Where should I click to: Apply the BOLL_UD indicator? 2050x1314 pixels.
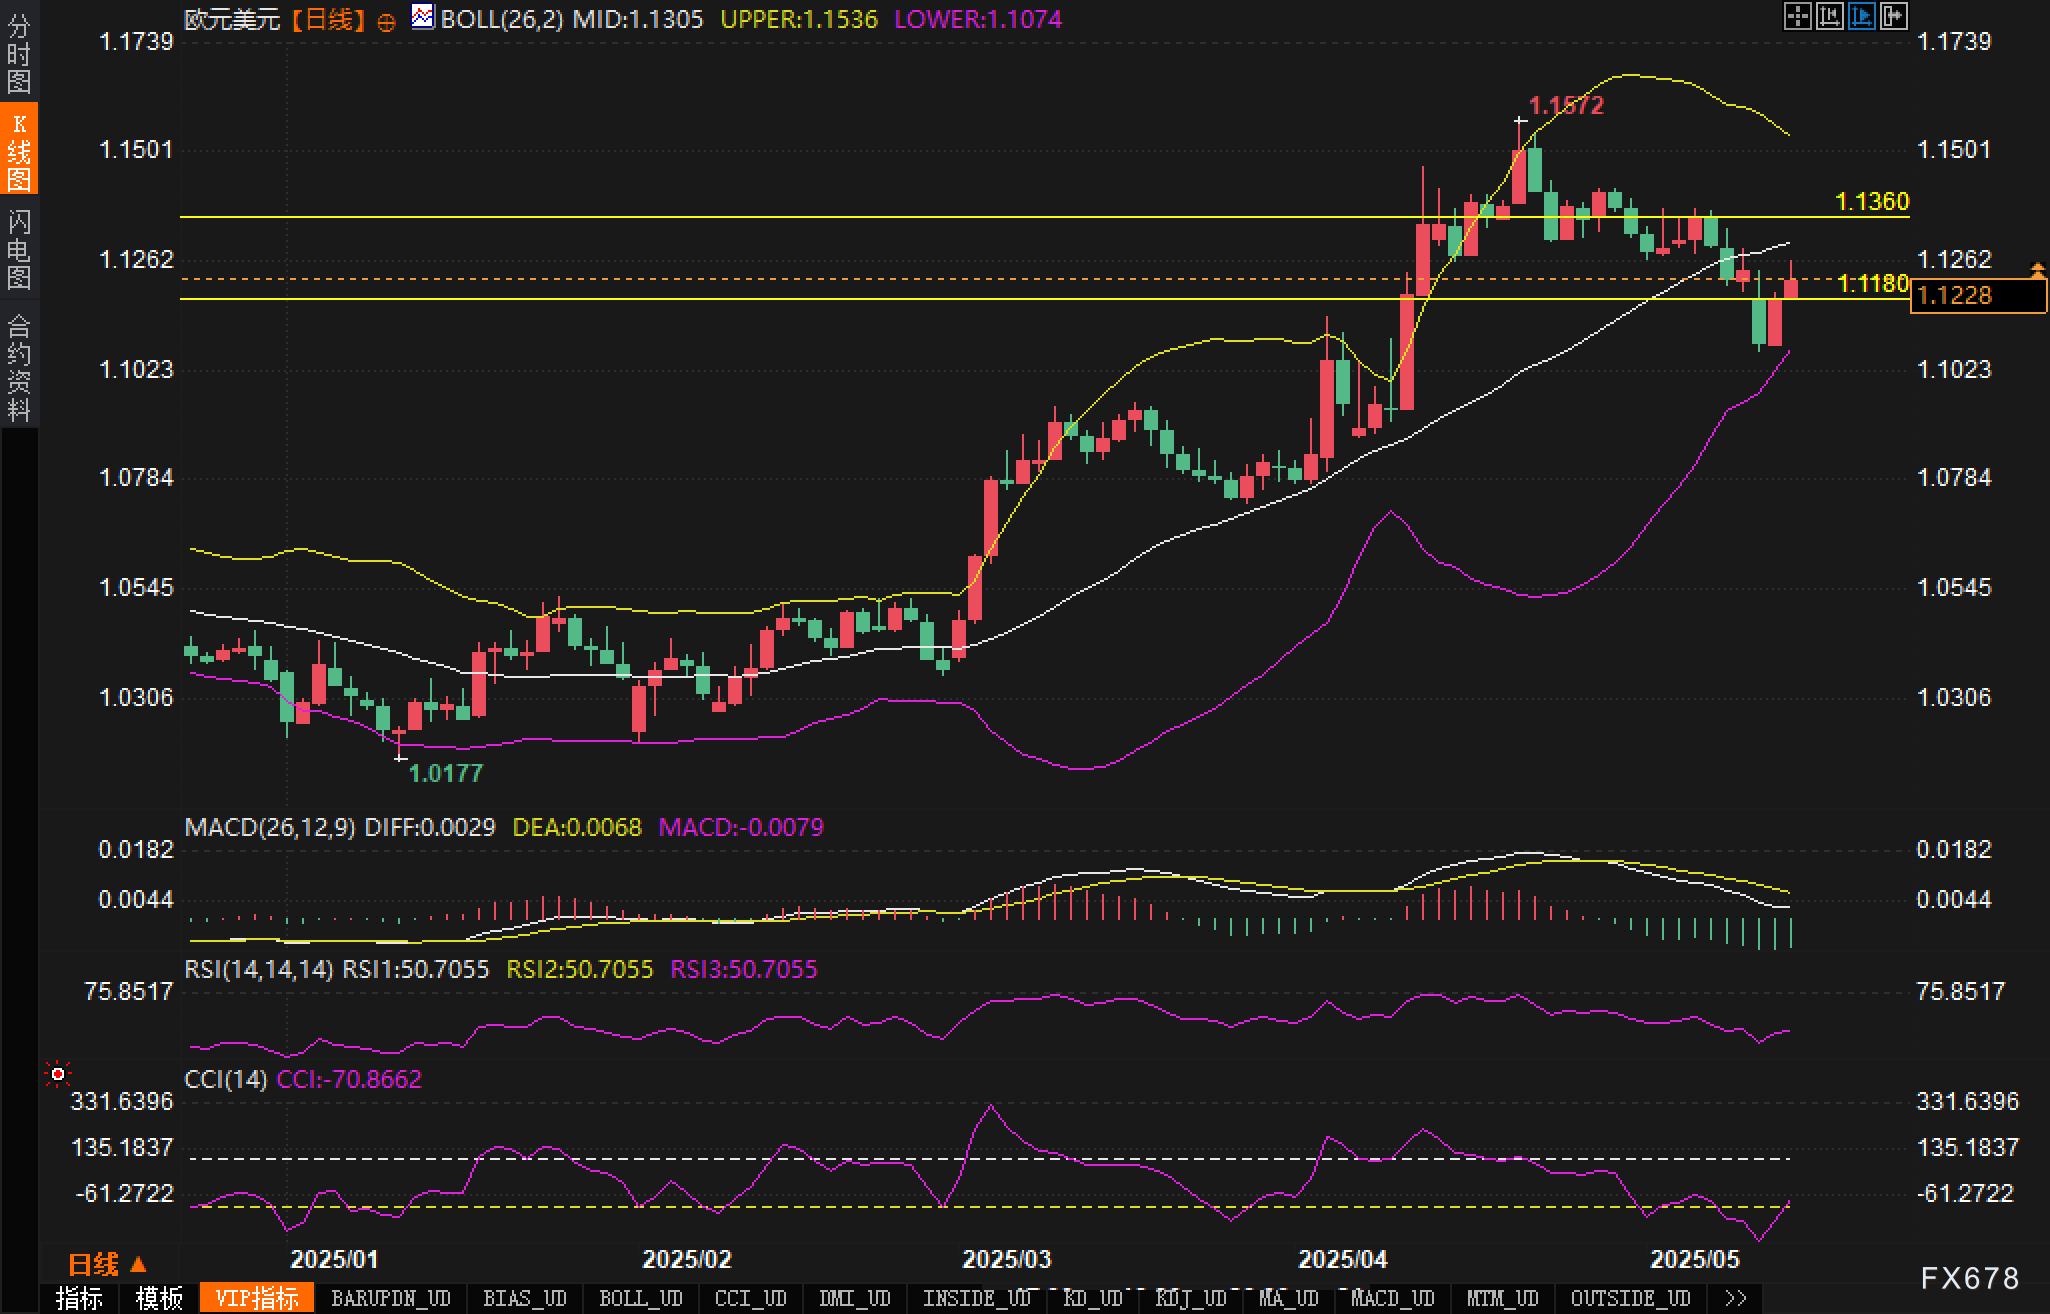click(x=640, y=1298)
